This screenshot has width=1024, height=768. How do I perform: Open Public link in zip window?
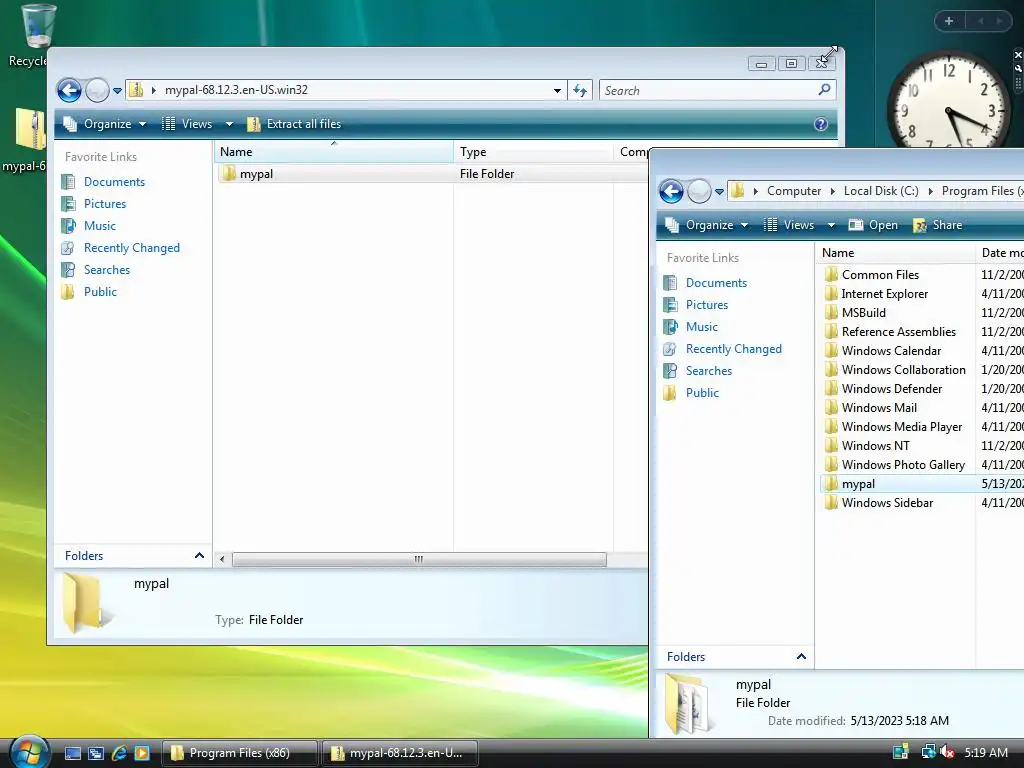[x=100, y=292]
